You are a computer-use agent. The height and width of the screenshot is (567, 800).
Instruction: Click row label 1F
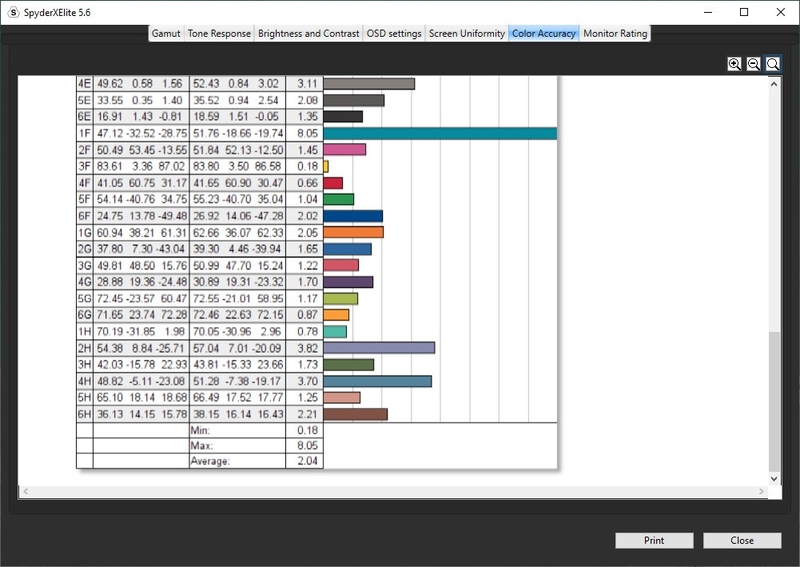click(x=85, y=134)
